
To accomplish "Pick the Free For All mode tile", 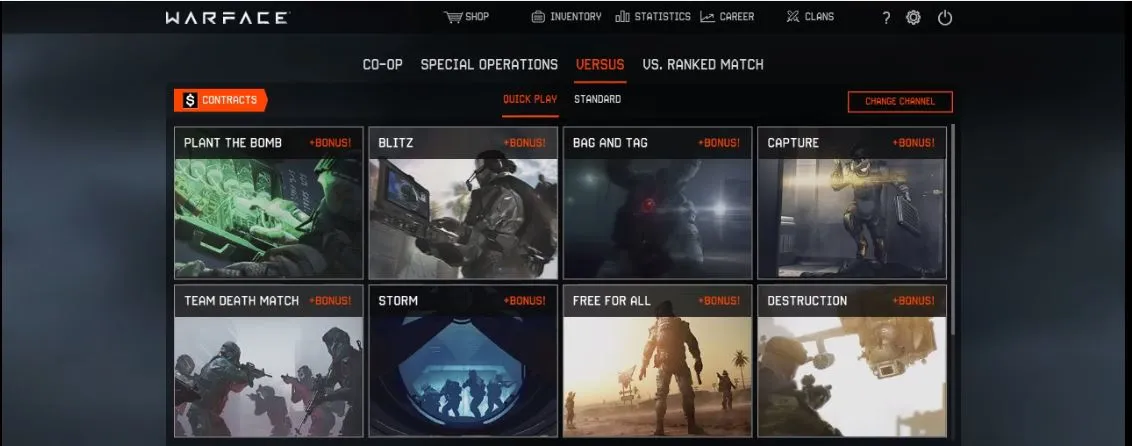I will (x=658, y=361).
